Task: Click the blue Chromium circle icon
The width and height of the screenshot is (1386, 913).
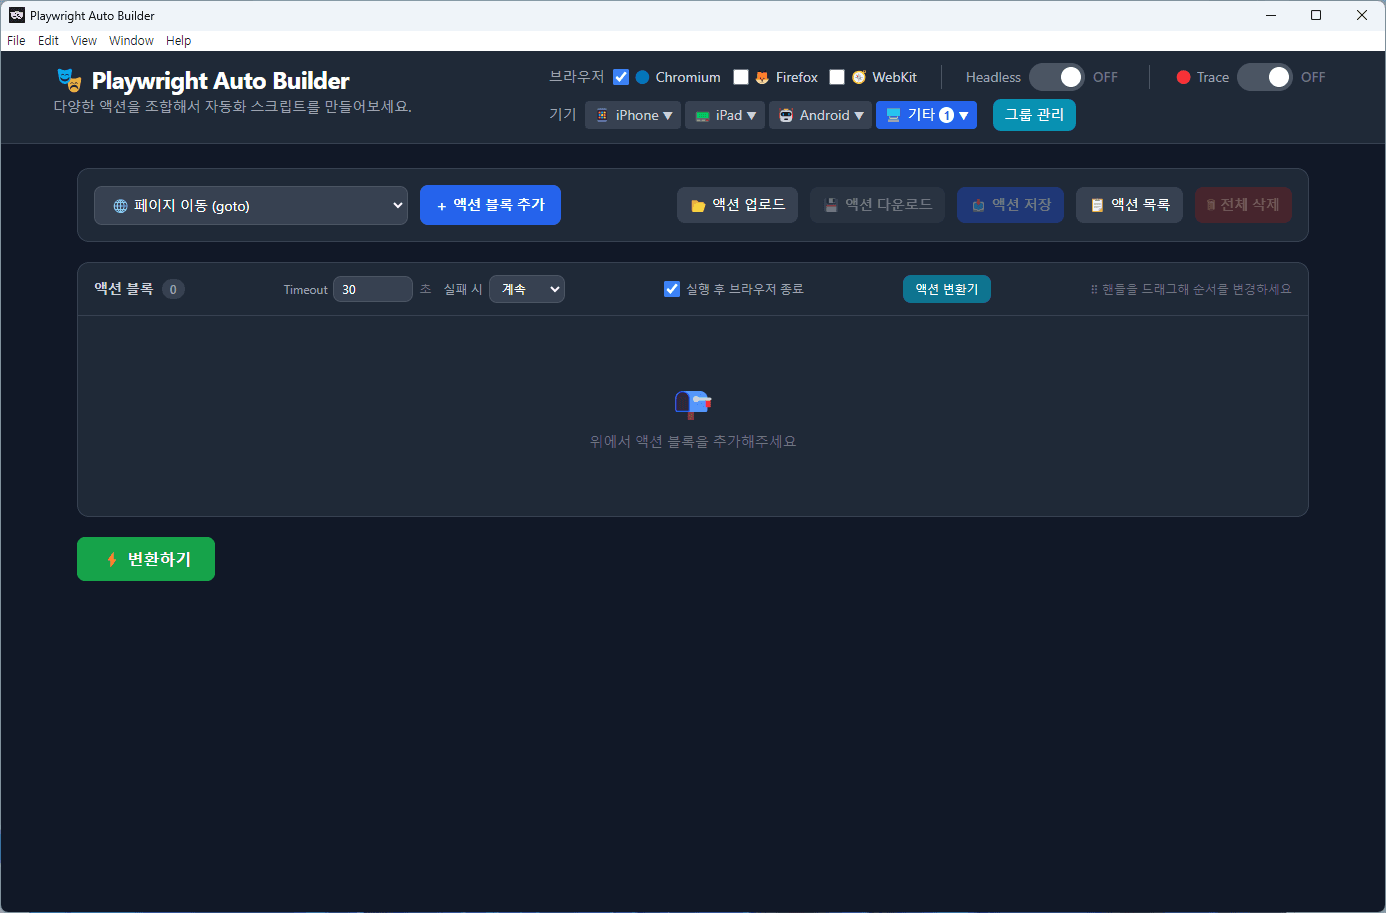Action: pyautogui.click(x=642, y=77)
